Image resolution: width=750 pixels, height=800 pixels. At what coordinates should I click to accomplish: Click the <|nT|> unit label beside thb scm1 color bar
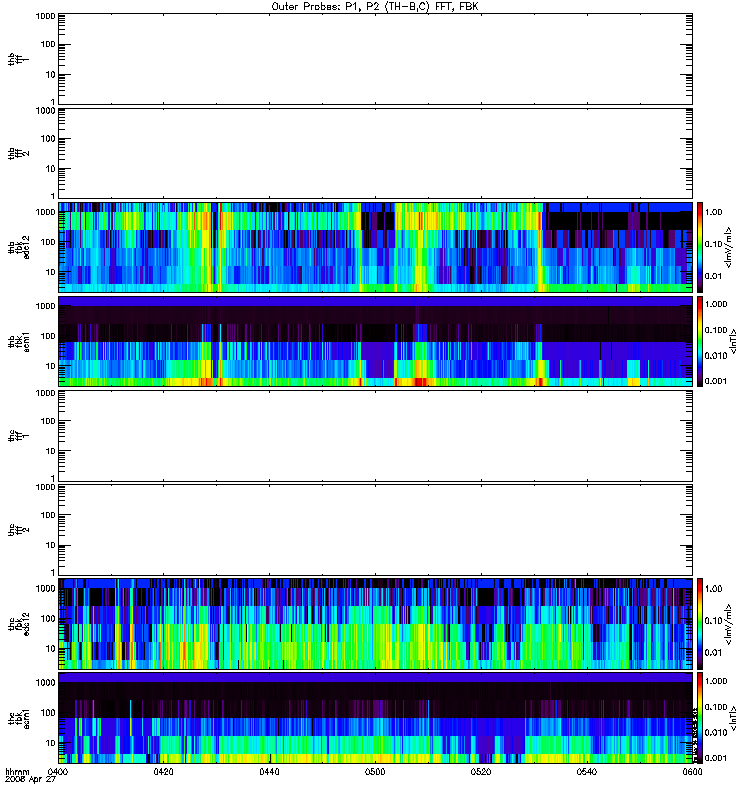734,341
